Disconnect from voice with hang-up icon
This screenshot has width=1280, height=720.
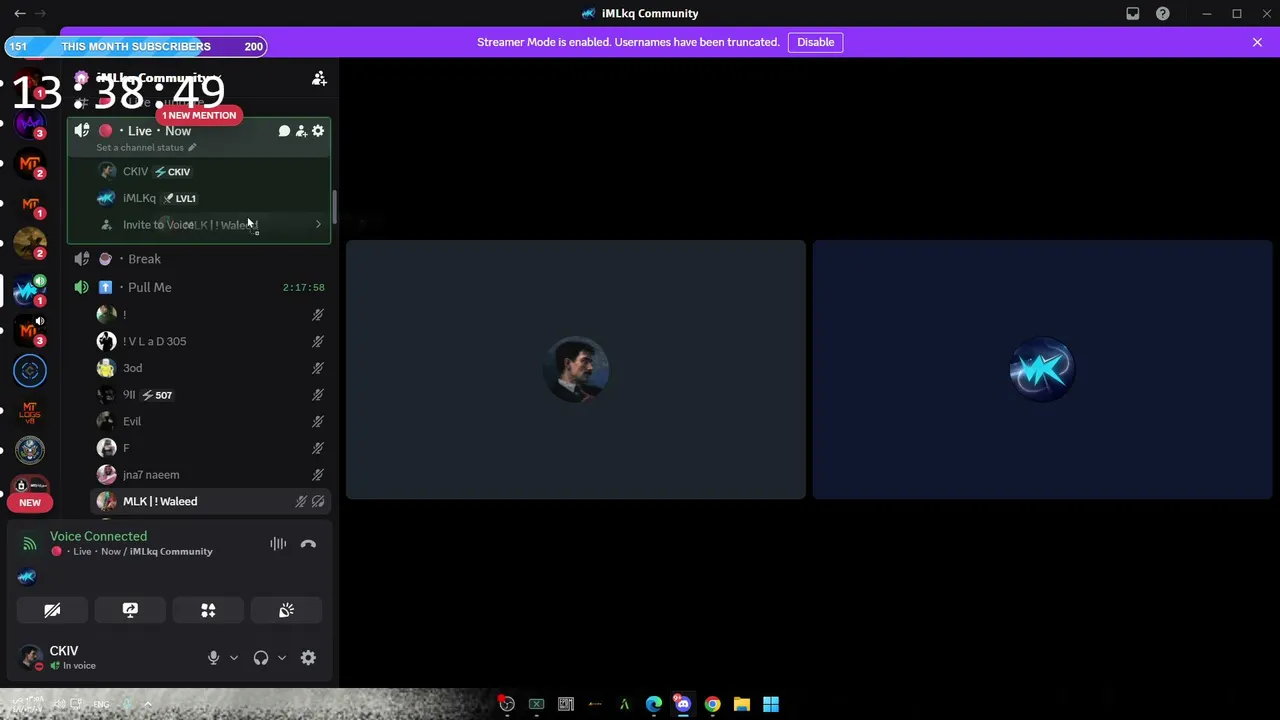[x=308, y=544]
